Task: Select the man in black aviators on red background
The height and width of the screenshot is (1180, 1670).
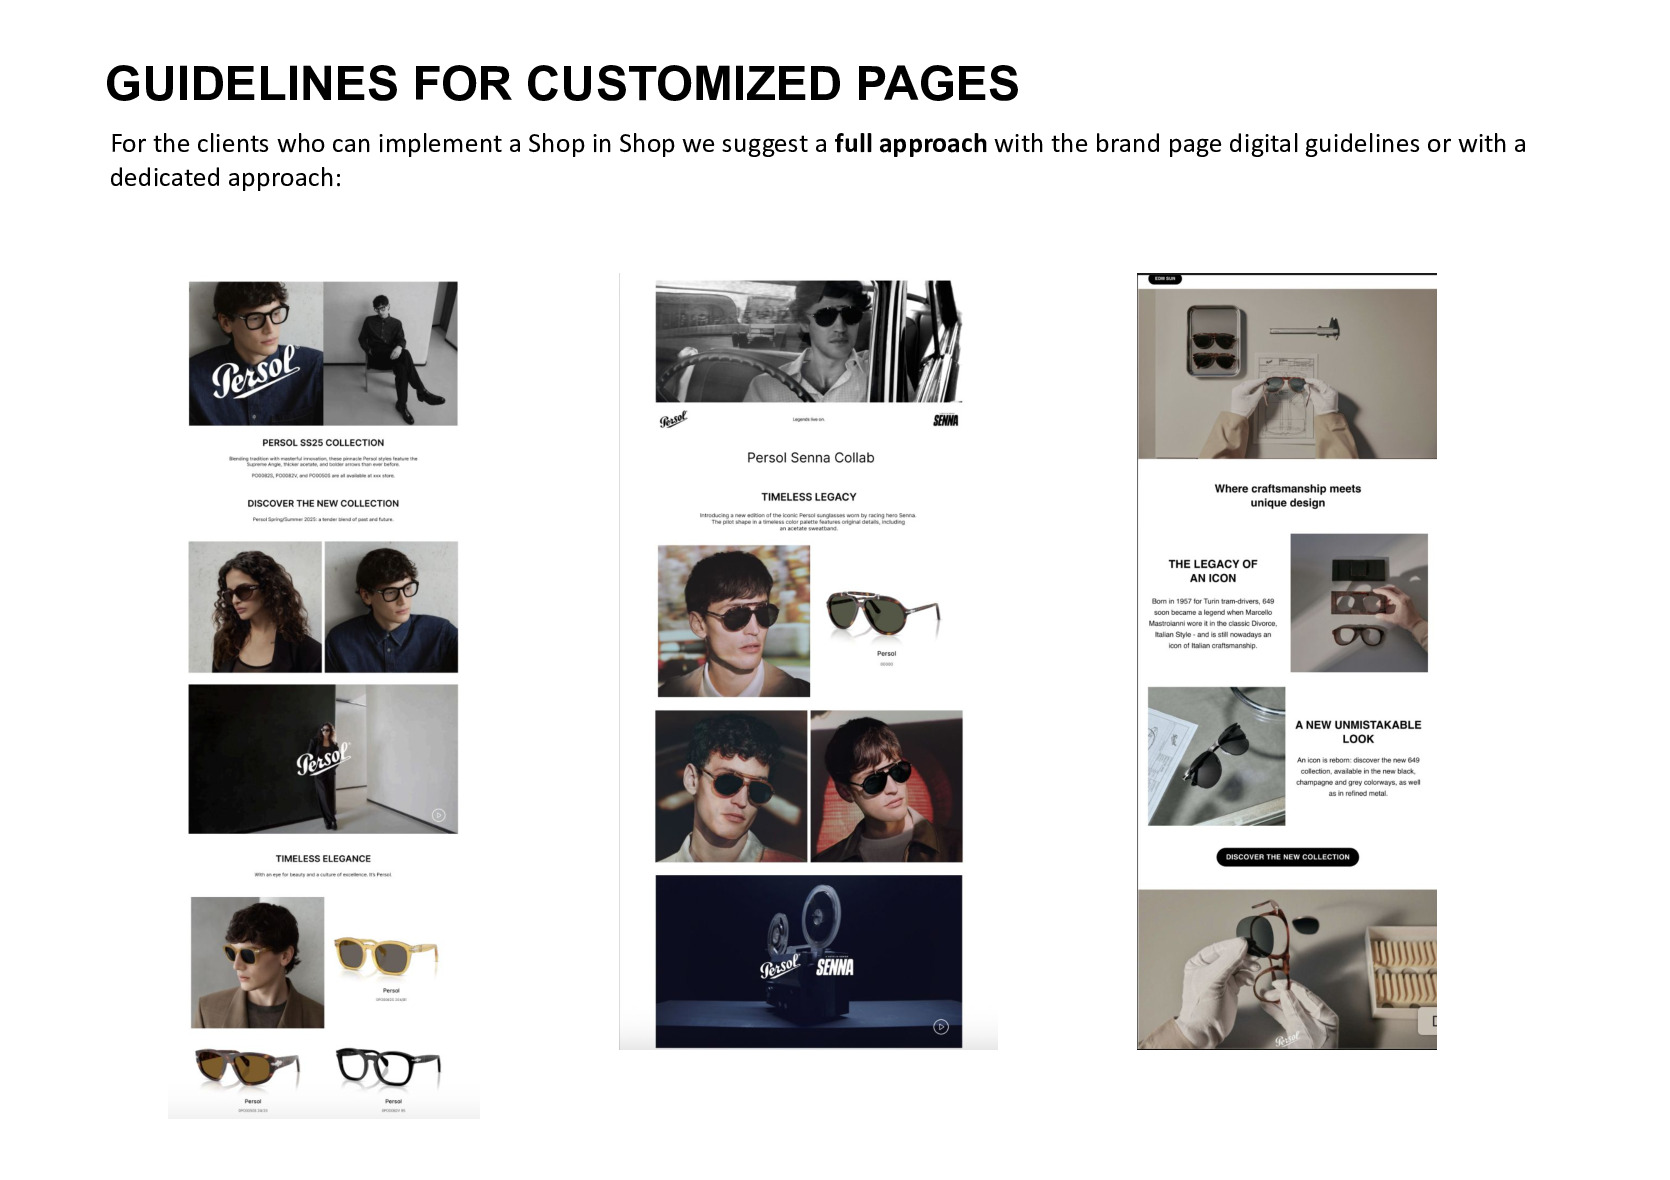Action: click(x=886, y=786)
